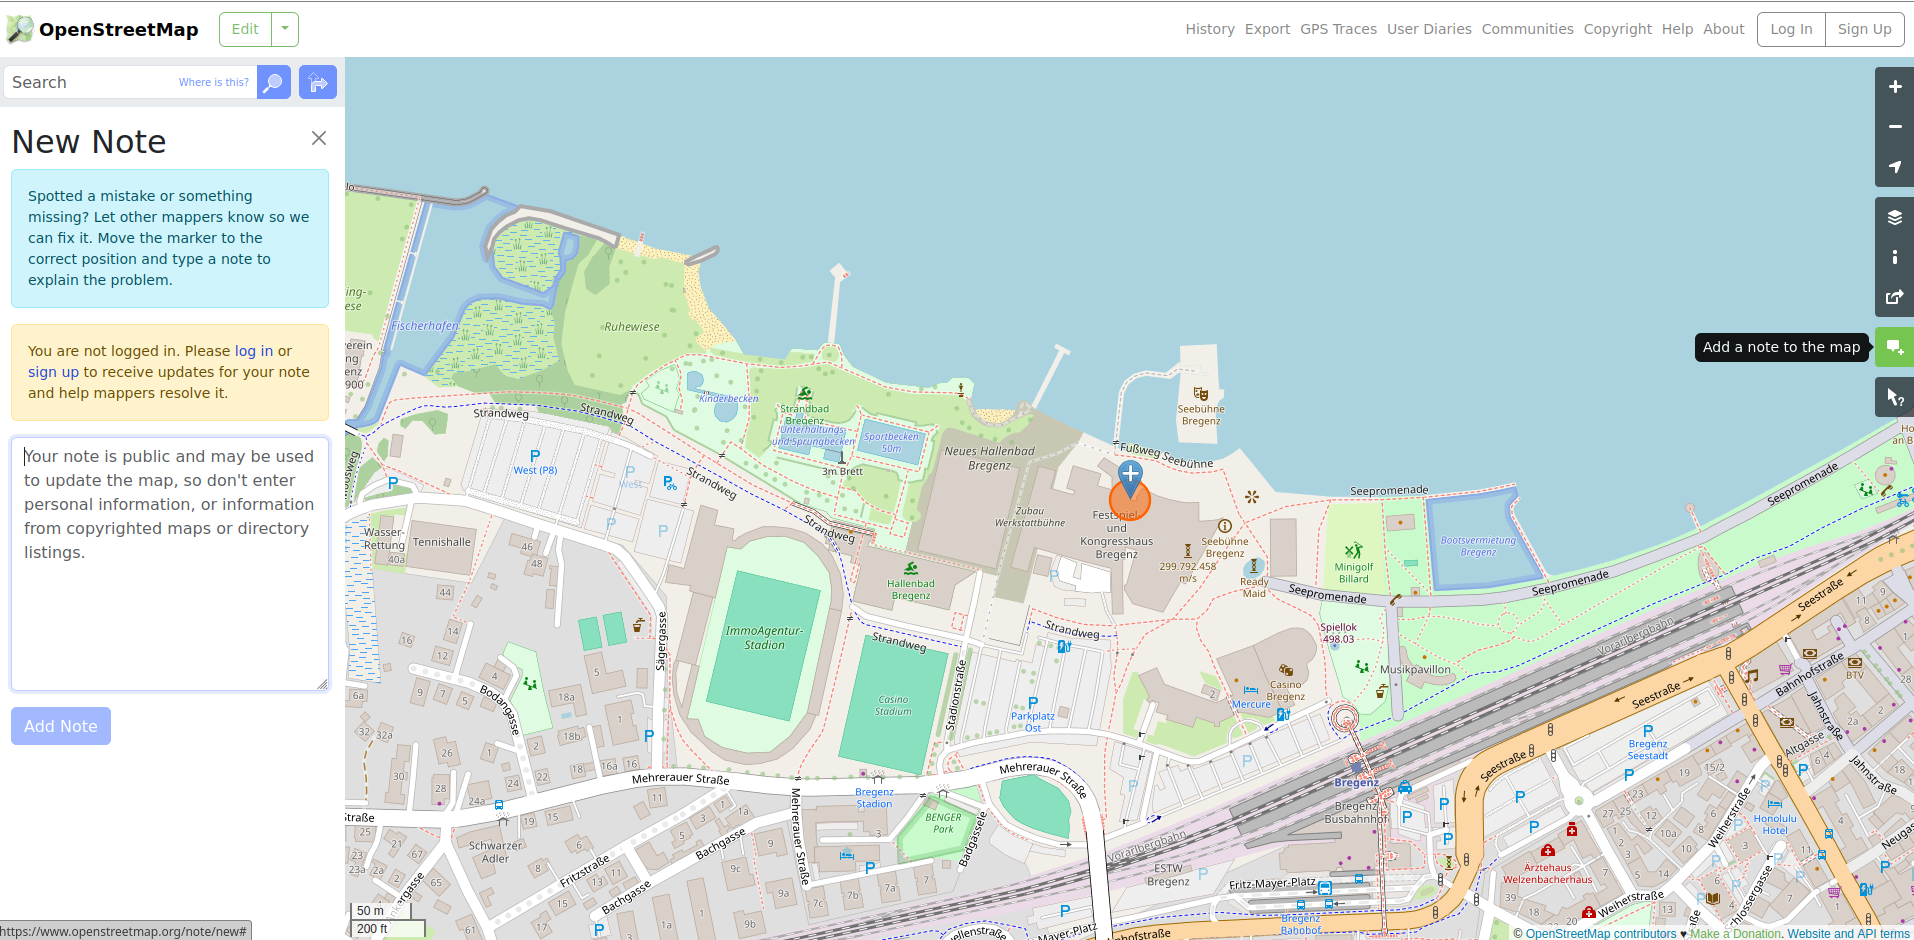Click the Strandbad Bregenz swimming icon
1914x940 pixels.
click(x=805, y=394)
